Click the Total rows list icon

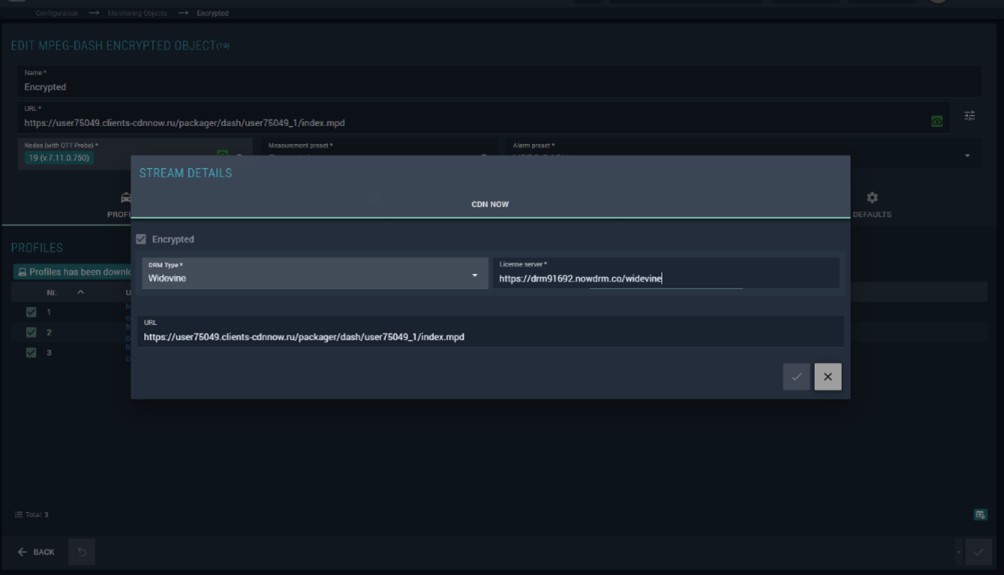pyautogui.click(x=19, y=514)
